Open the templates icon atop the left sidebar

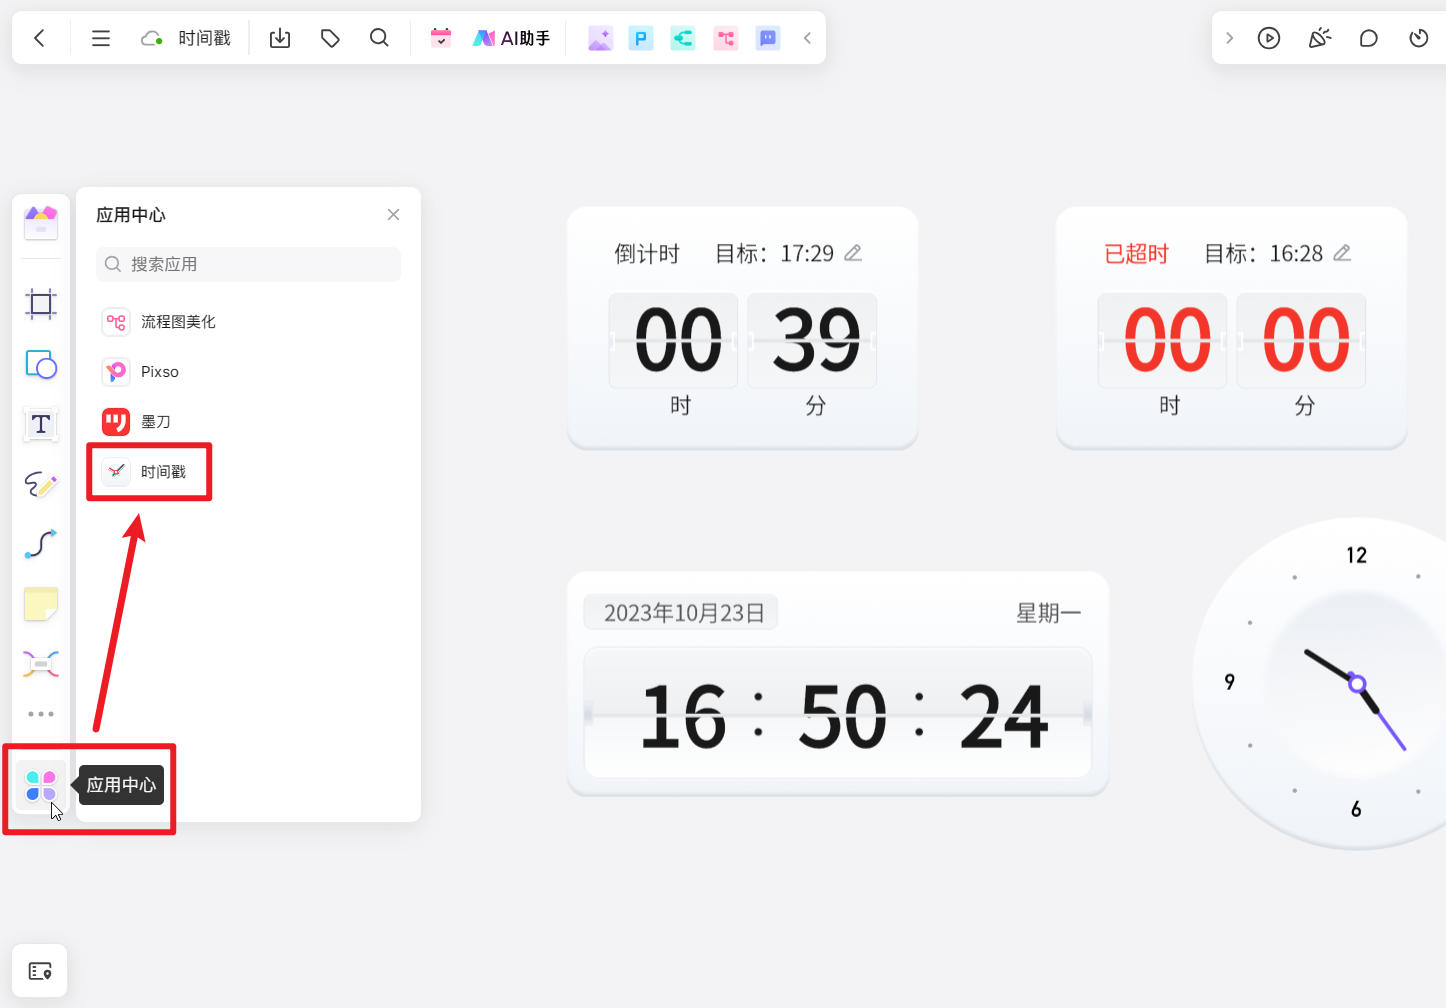41,222
